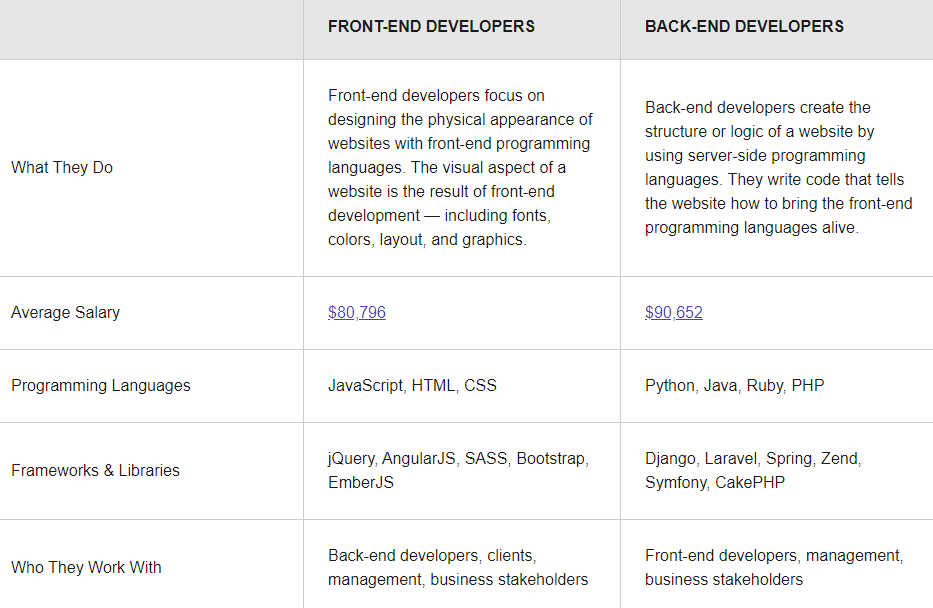Select the What They Do row label
Viewport: 933px width, 608px height.
tap(62, 167)
